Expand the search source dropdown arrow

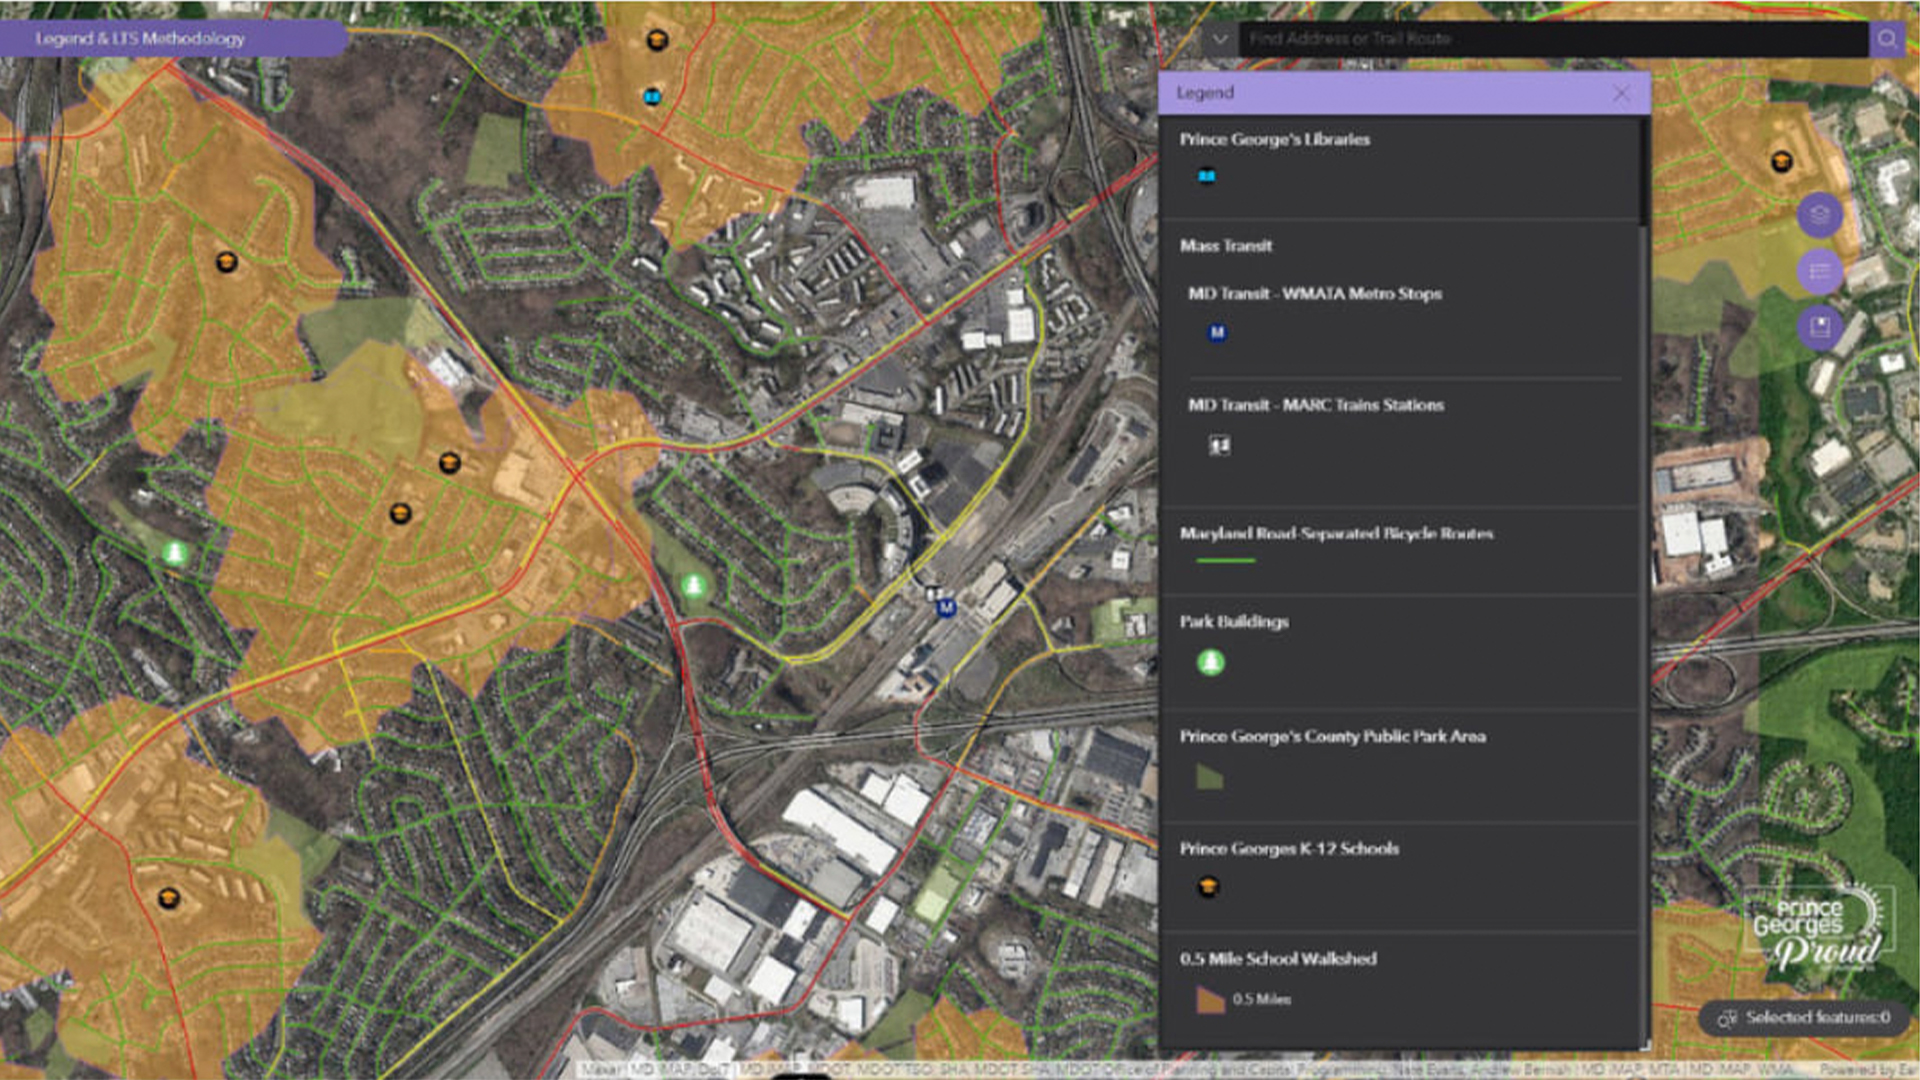[1219, 39]
